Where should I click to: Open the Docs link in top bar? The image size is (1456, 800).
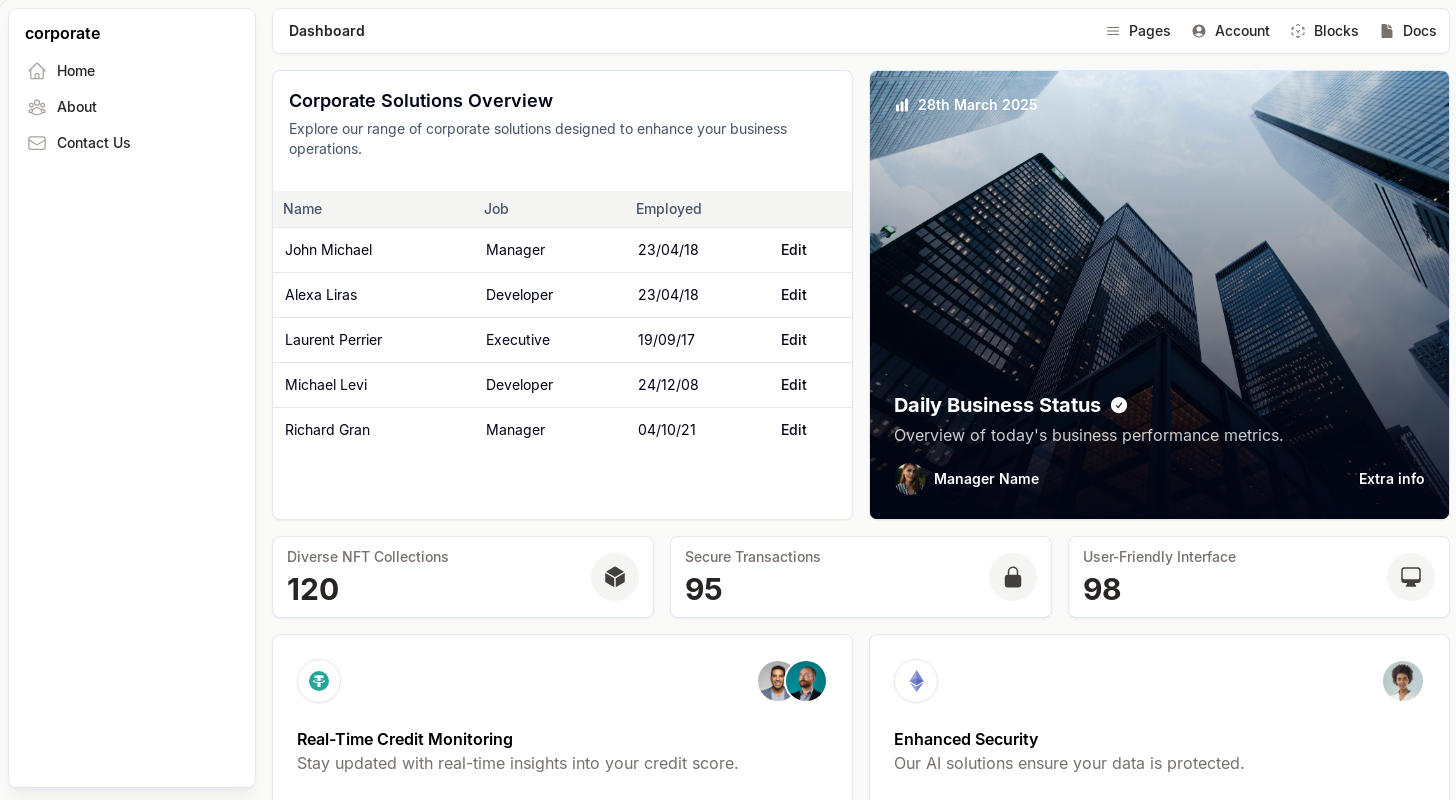coord(1408,31)
